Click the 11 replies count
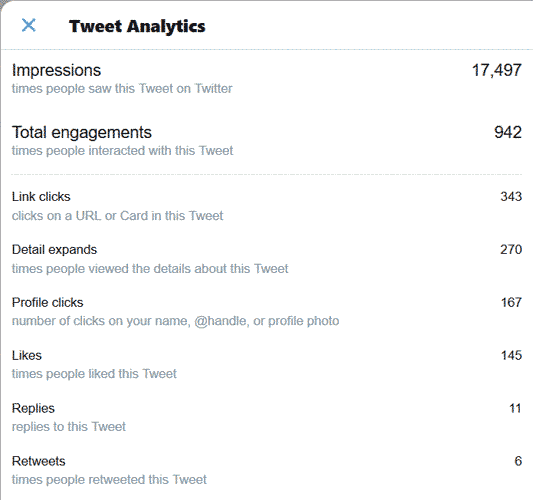Image resolution: width=533 pixels, height=500 pixels. (x=515, y=408)
